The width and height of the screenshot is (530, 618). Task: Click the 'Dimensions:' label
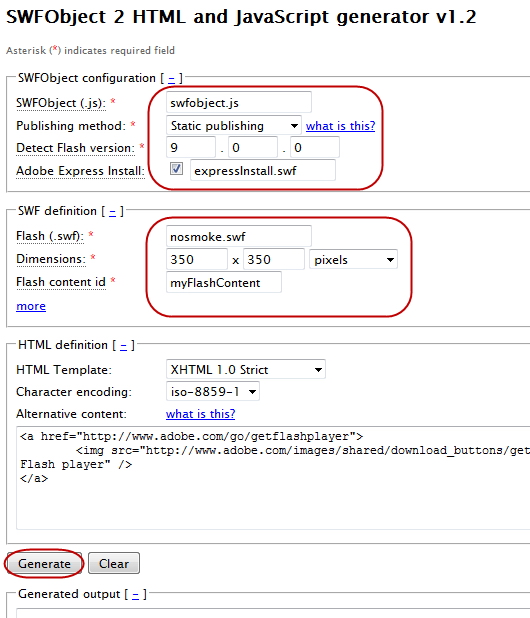coord(51,259)
